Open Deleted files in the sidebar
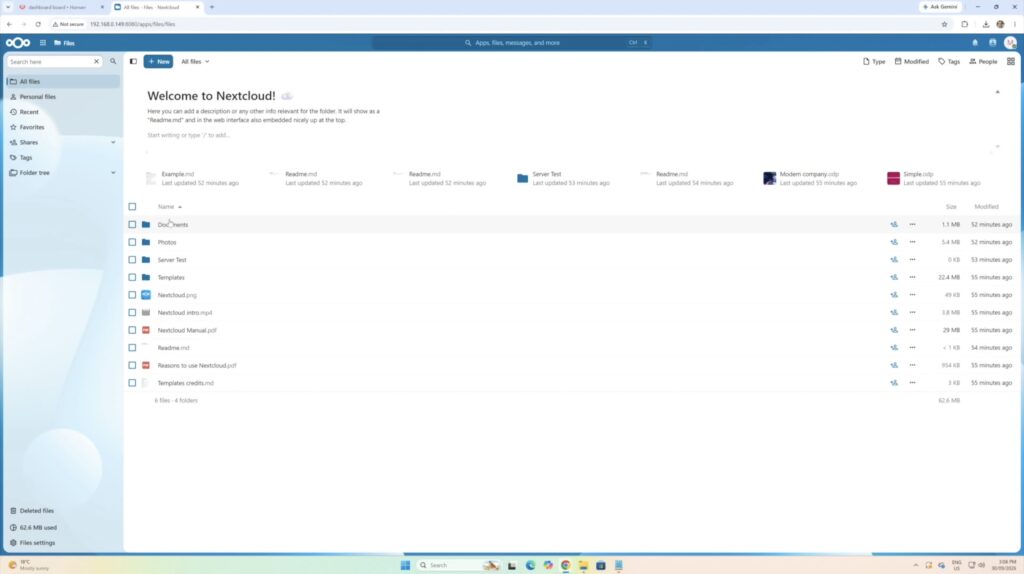Screen dimensions: 1024x574 [63, 511]
